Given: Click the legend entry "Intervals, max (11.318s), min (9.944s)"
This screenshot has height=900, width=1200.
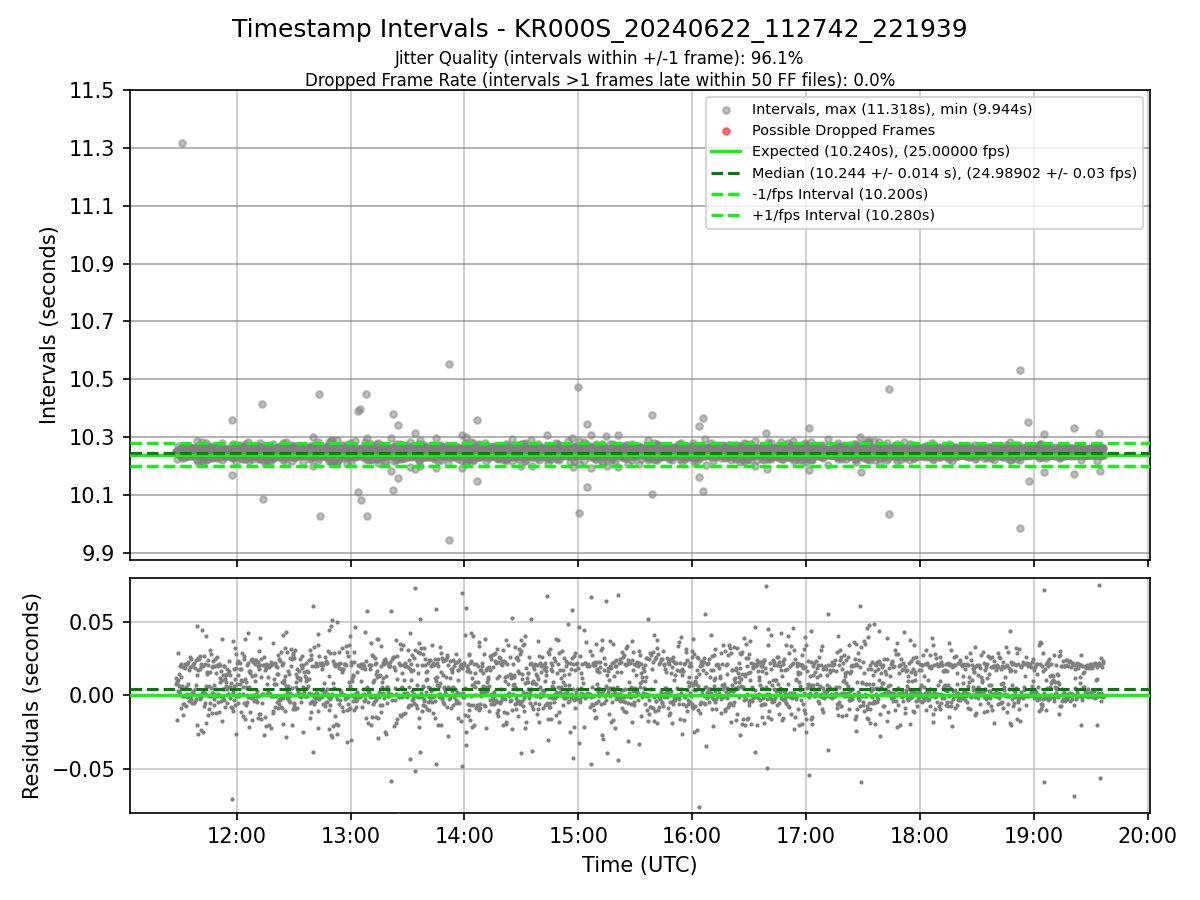Looking at the screenshot, I should click(892, 109).
